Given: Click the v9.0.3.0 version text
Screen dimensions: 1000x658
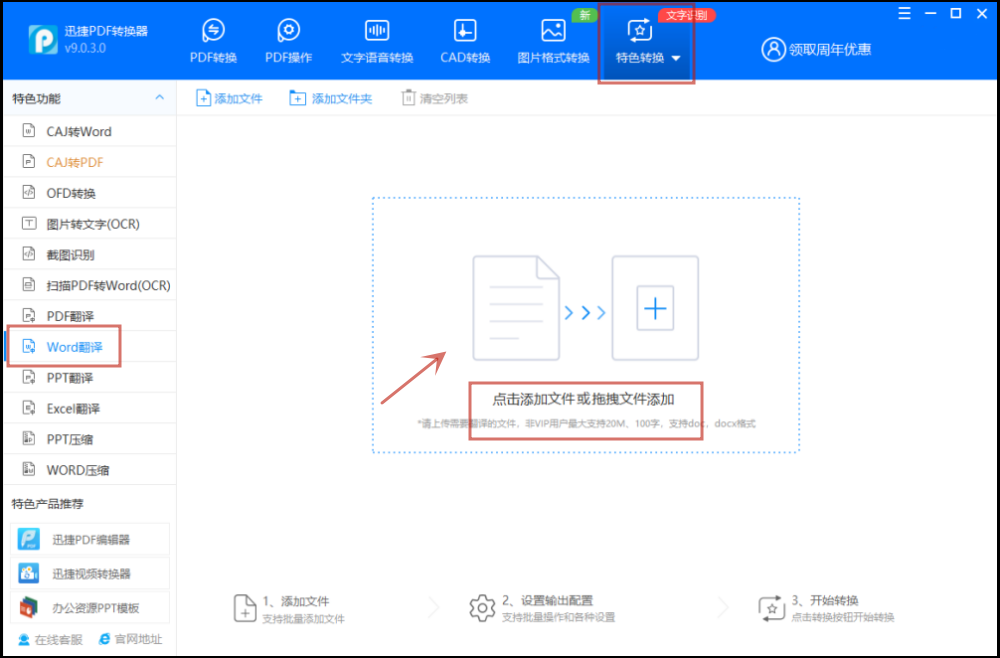Looking at the screenshot, I should pos(85,48).
